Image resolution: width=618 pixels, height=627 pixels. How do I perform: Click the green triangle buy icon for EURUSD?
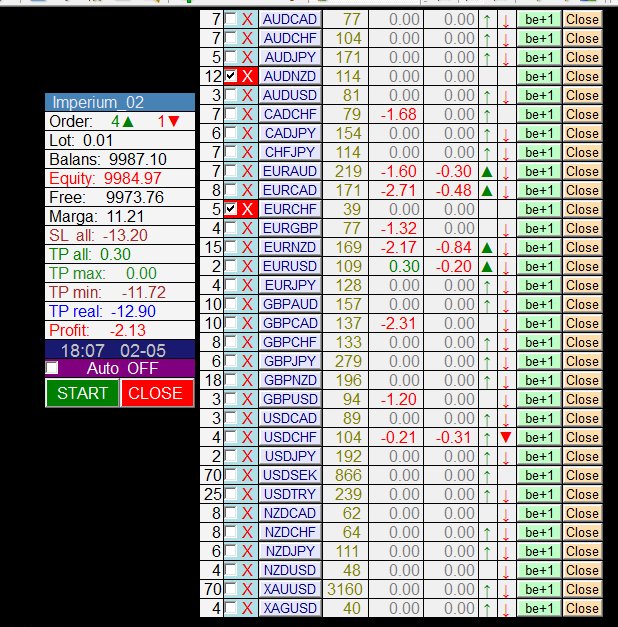[487, 267]
